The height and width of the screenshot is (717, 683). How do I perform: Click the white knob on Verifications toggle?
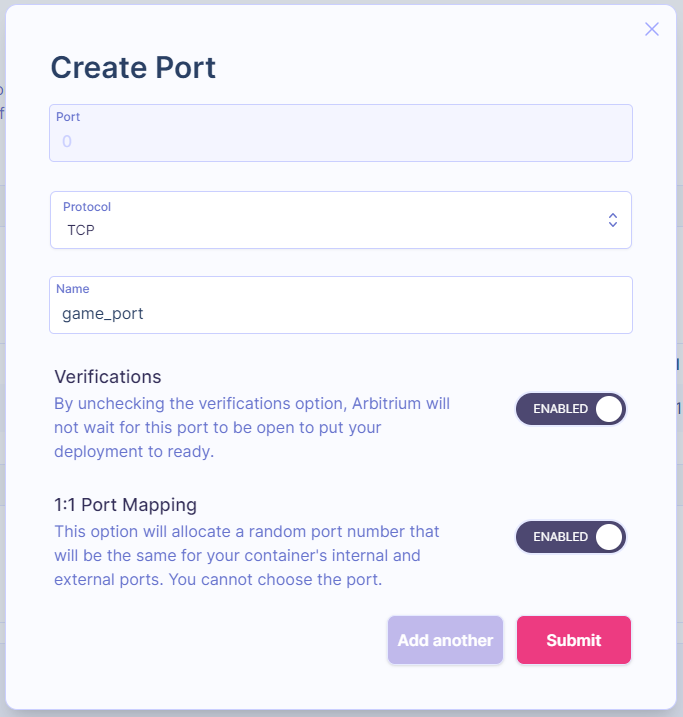(x=607, y=409)
